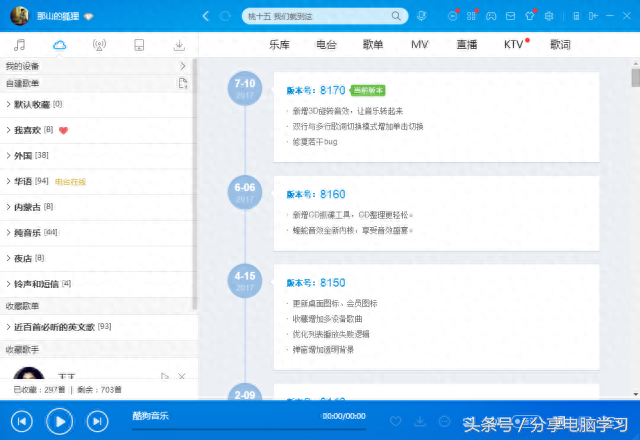Click the VIP diamond badge
The image size is (640, 440).
[x=88, y=17]
